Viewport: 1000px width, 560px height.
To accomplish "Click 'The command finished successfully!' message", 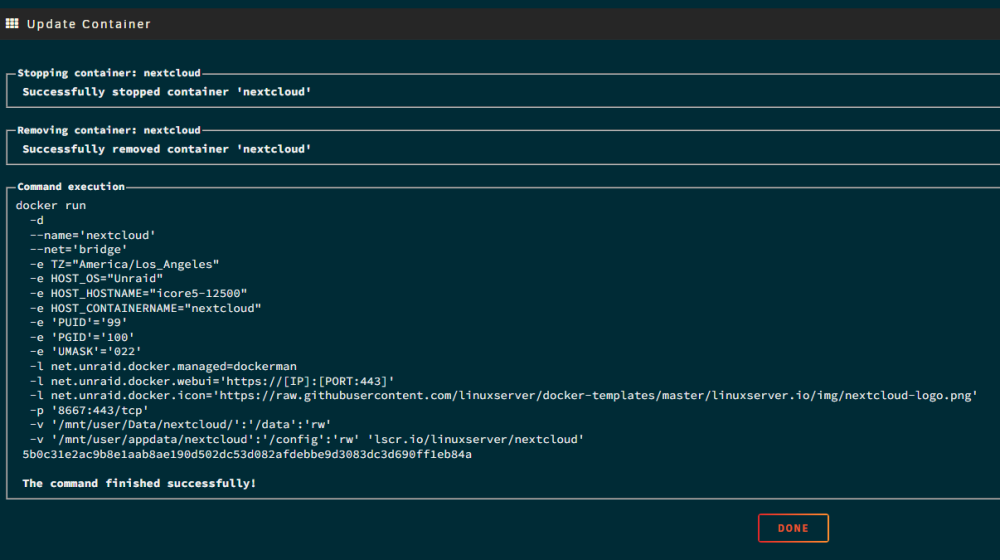I will [x=139, y=483].
